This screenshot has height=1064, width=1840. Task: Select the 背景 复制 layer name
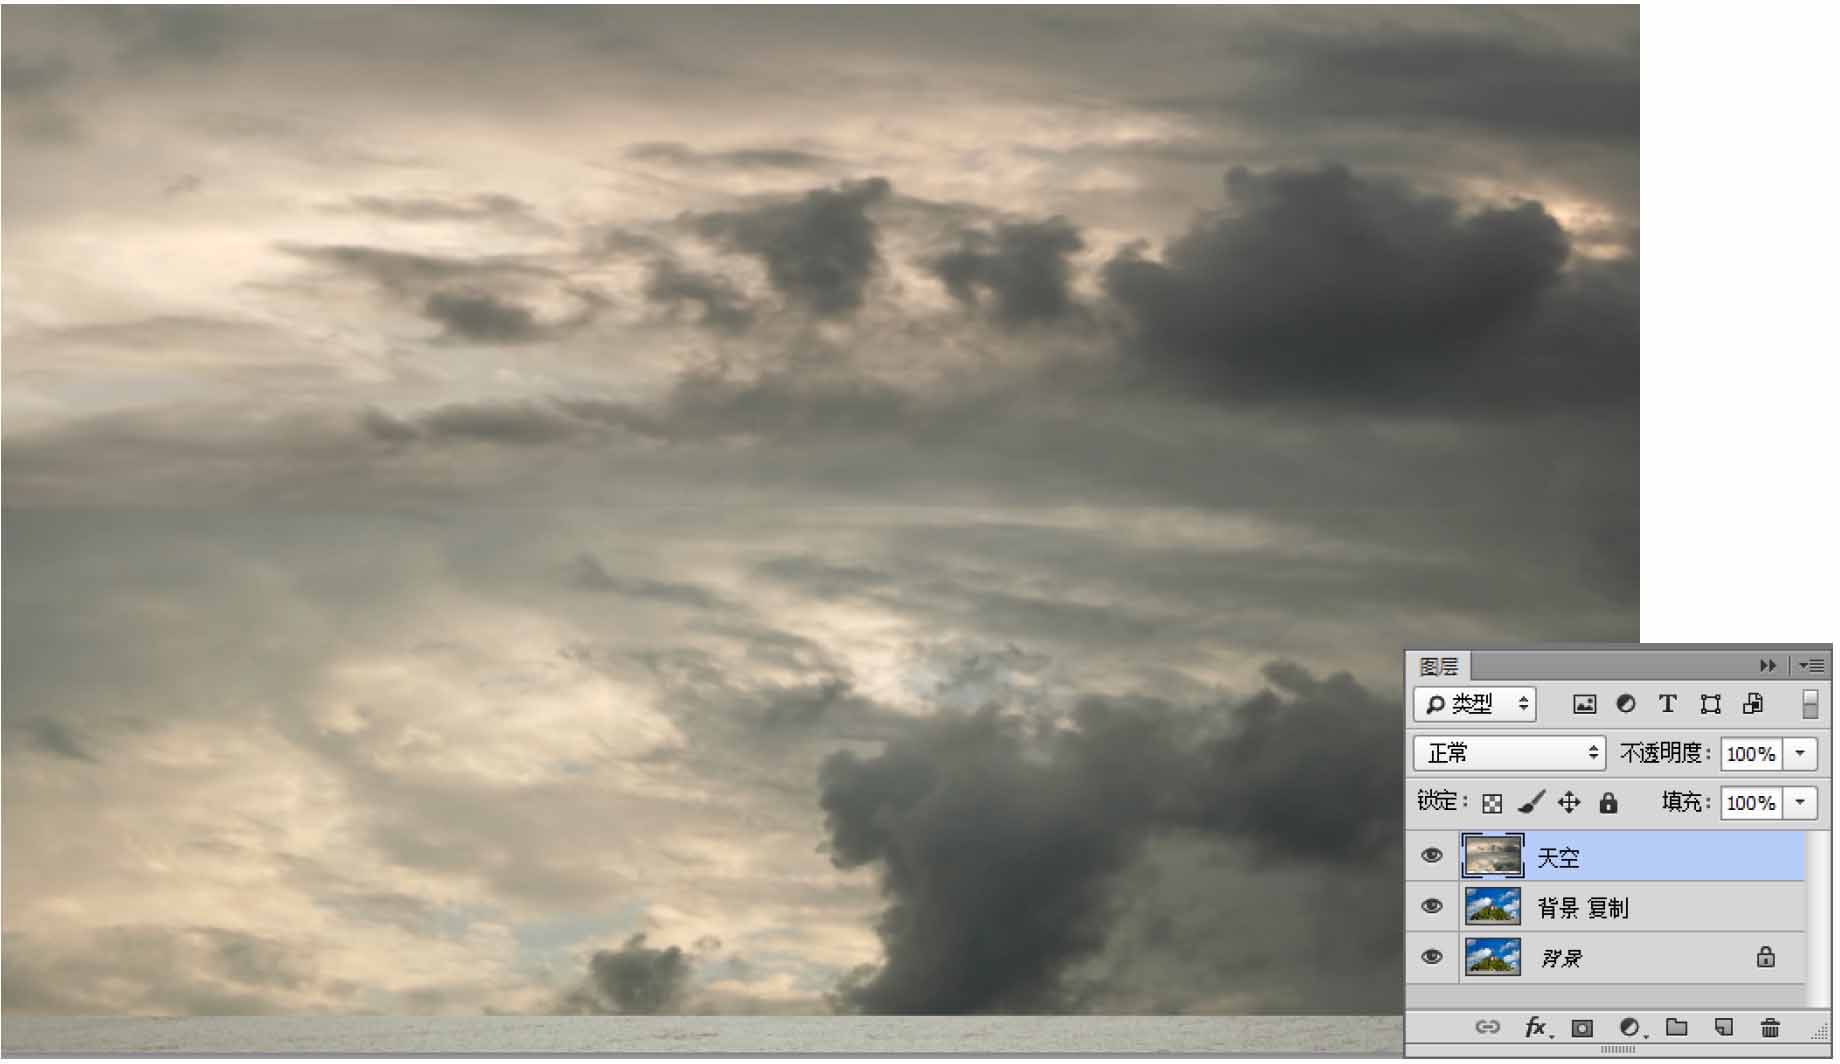point(1583,908)
